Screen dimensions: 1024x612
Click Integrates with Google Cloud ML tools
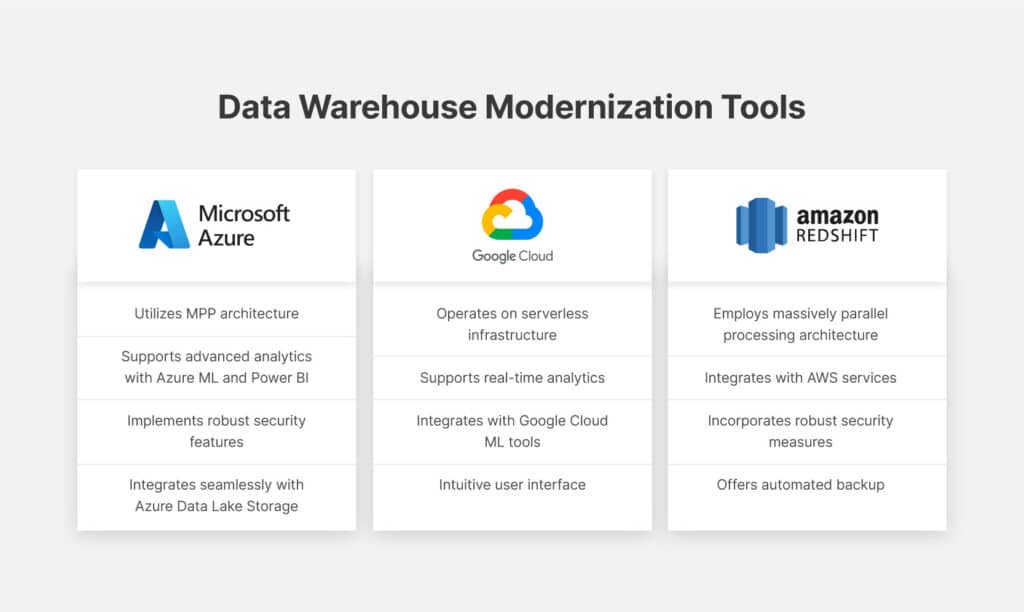click(512, 431)
